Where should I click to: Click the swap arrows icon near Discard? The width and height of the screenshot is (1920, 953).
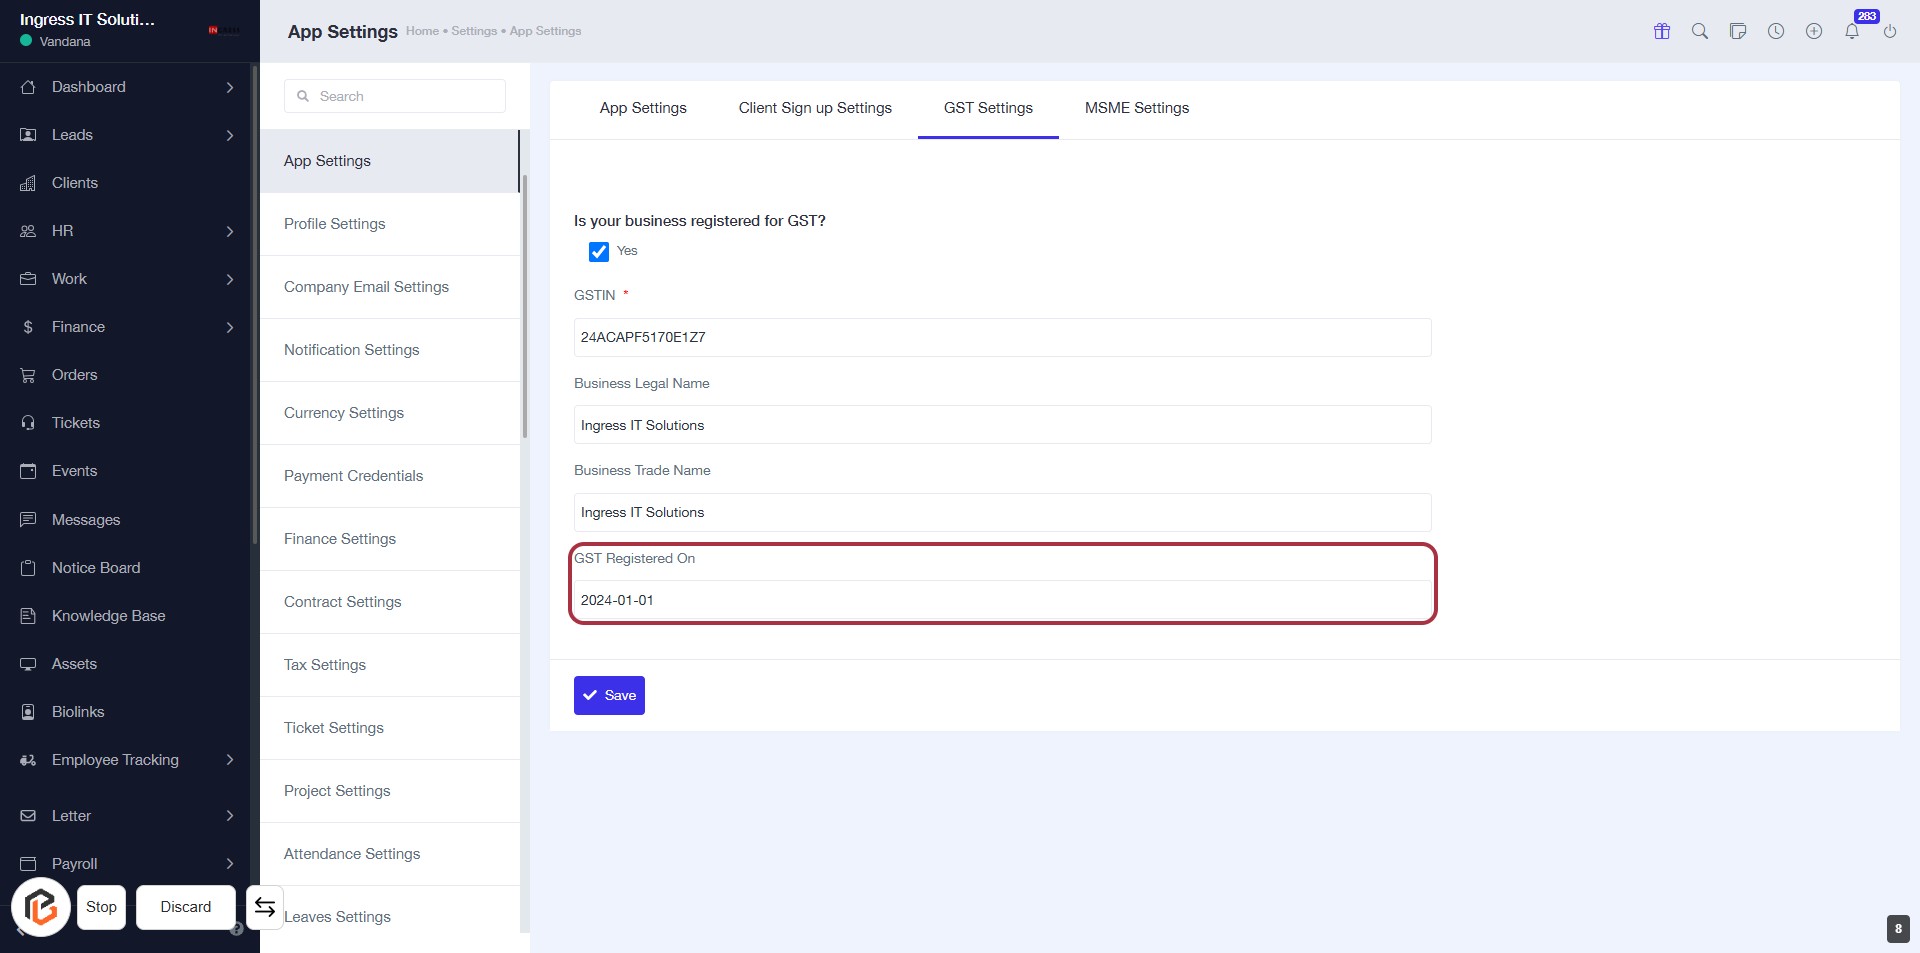265,907
